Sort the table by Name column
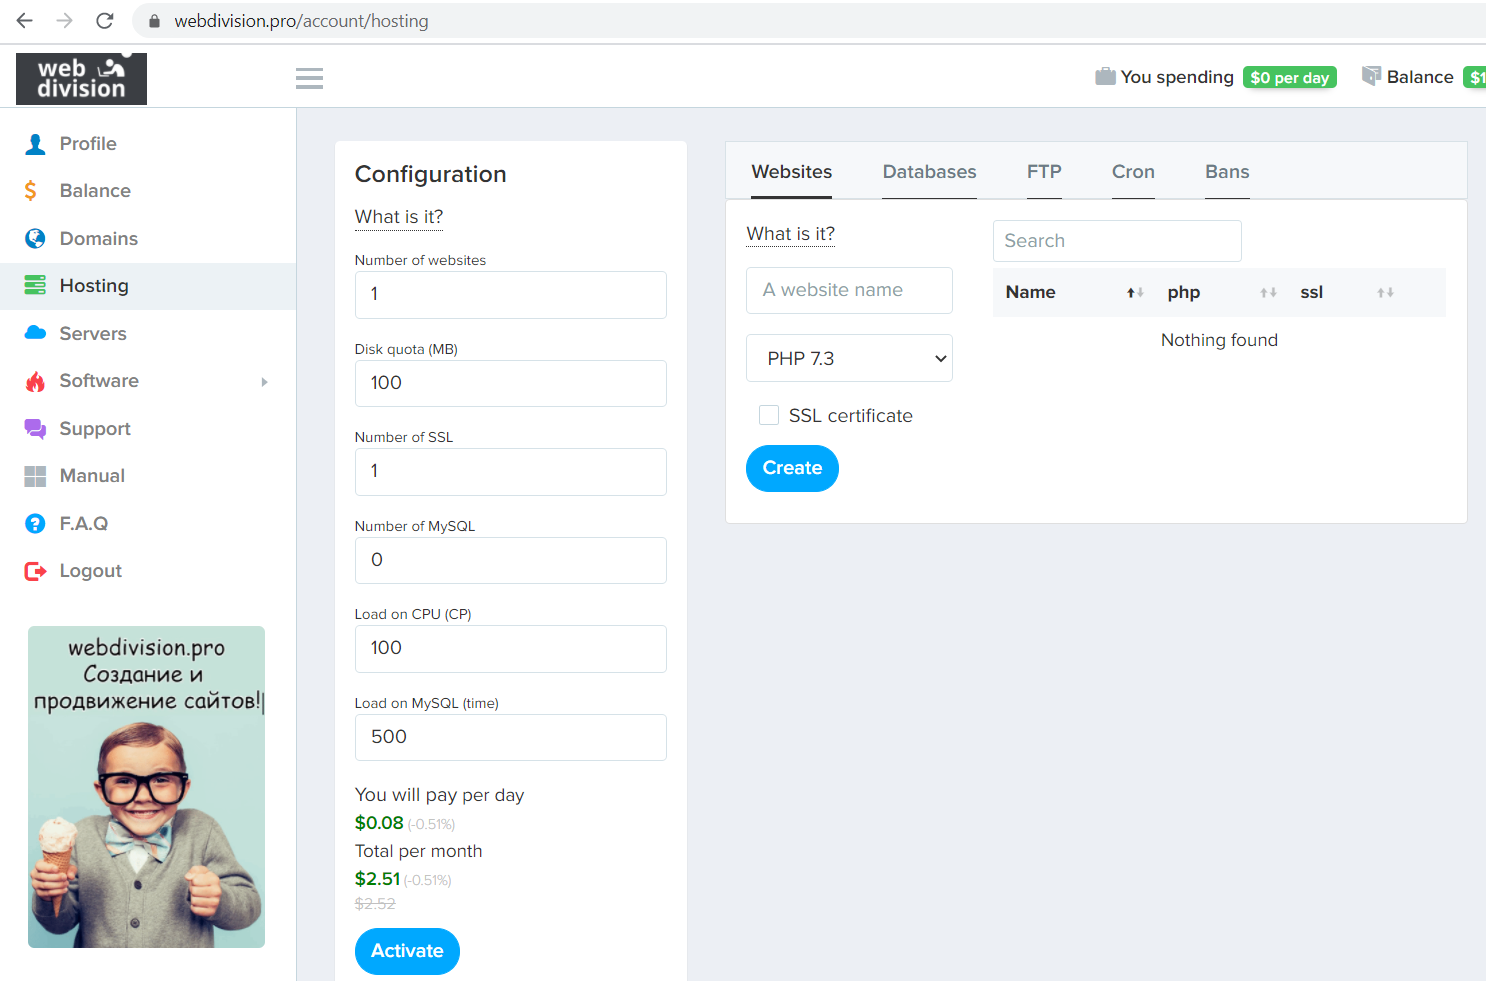The width and height of the screenshot is (1486, 981). click(x=1134, y=292)
